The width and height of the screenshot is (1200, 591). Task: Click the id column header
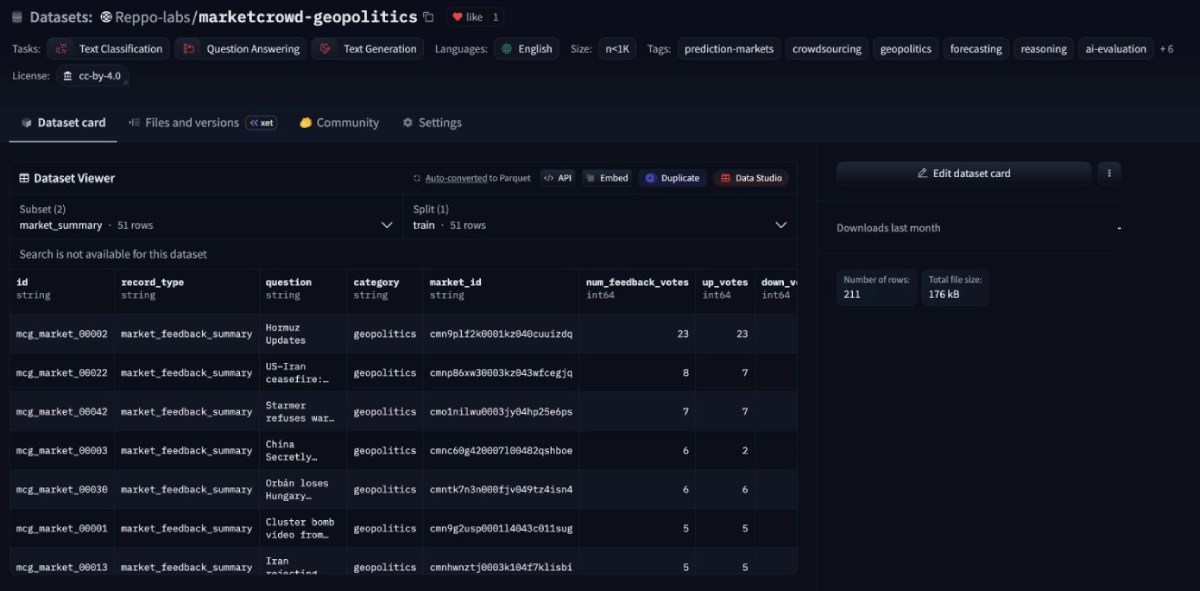62,288
